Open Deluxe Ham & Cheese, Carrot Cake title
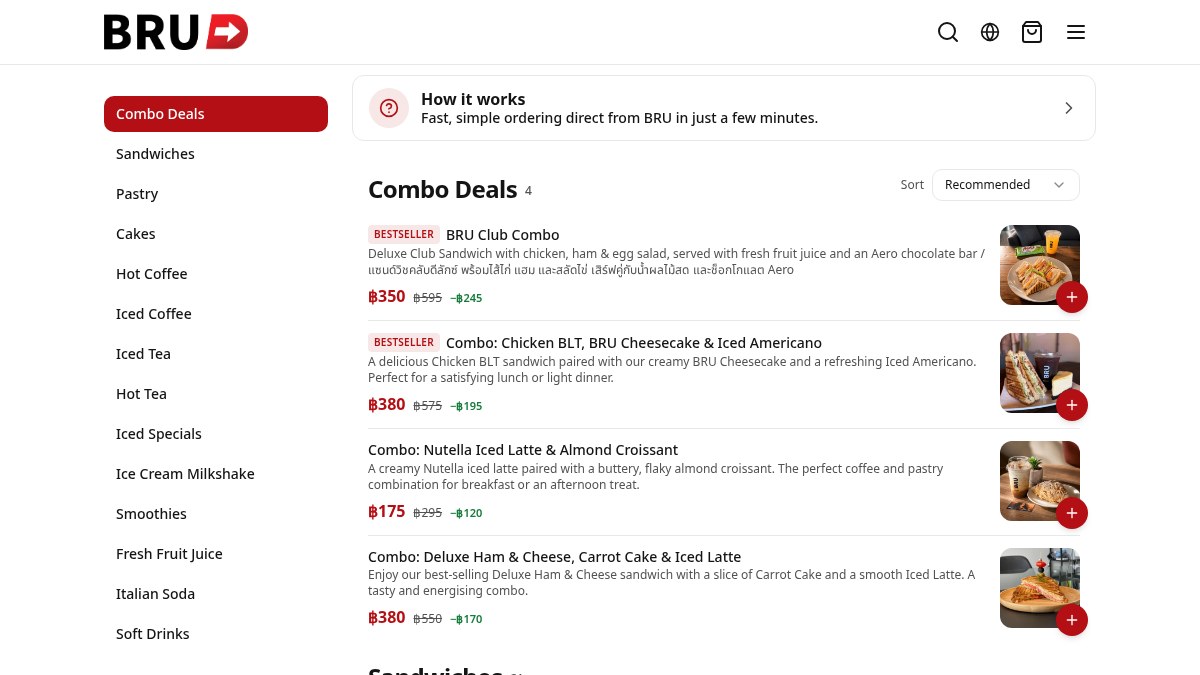1200x675 pixels. point(555,557)
